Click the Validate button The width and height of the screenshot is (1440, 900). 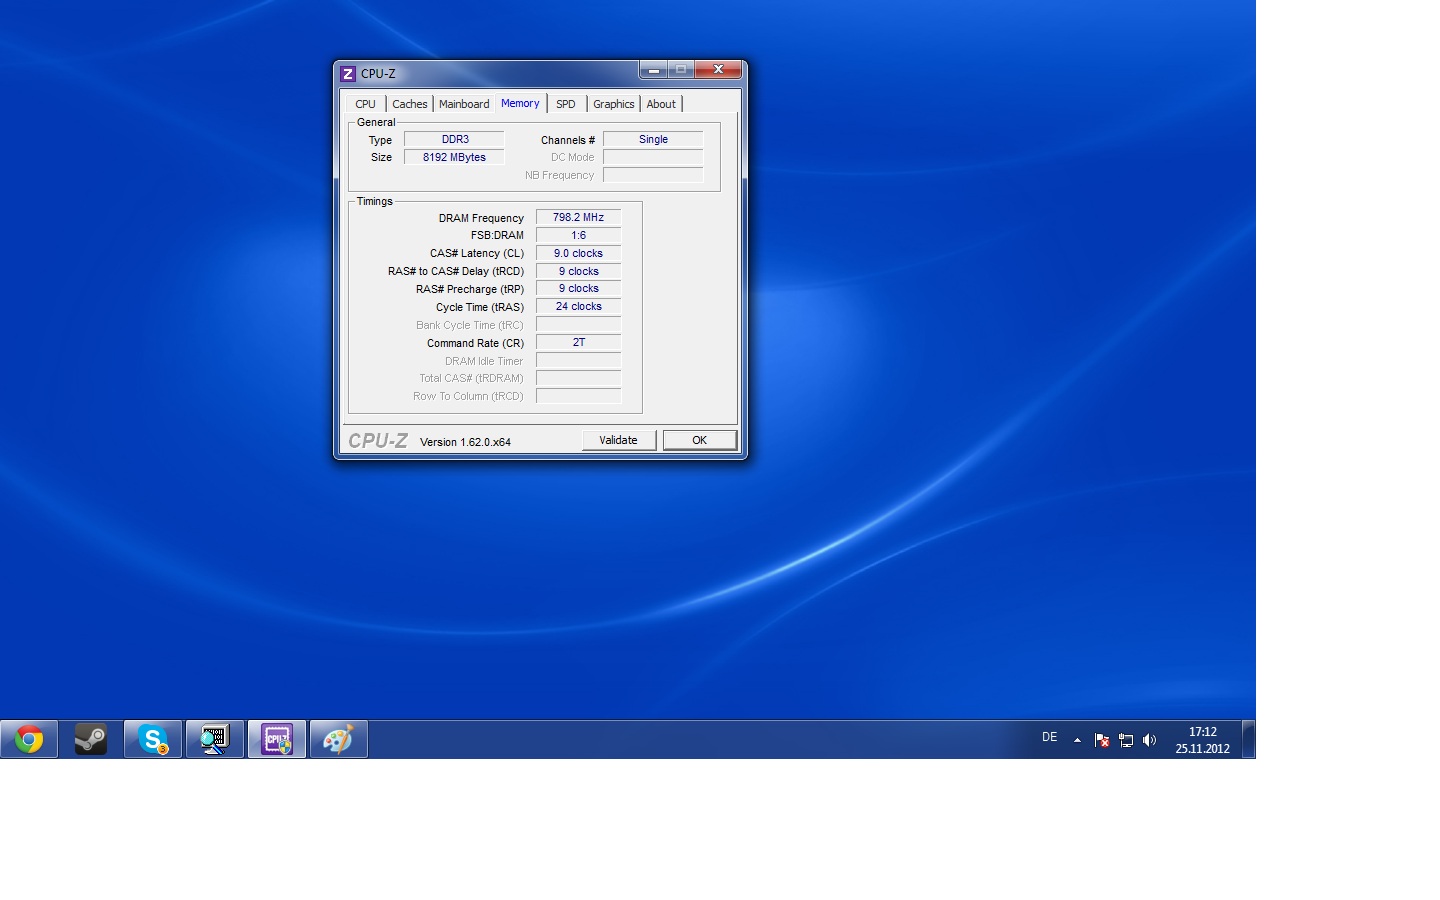(x=618, y=440)
